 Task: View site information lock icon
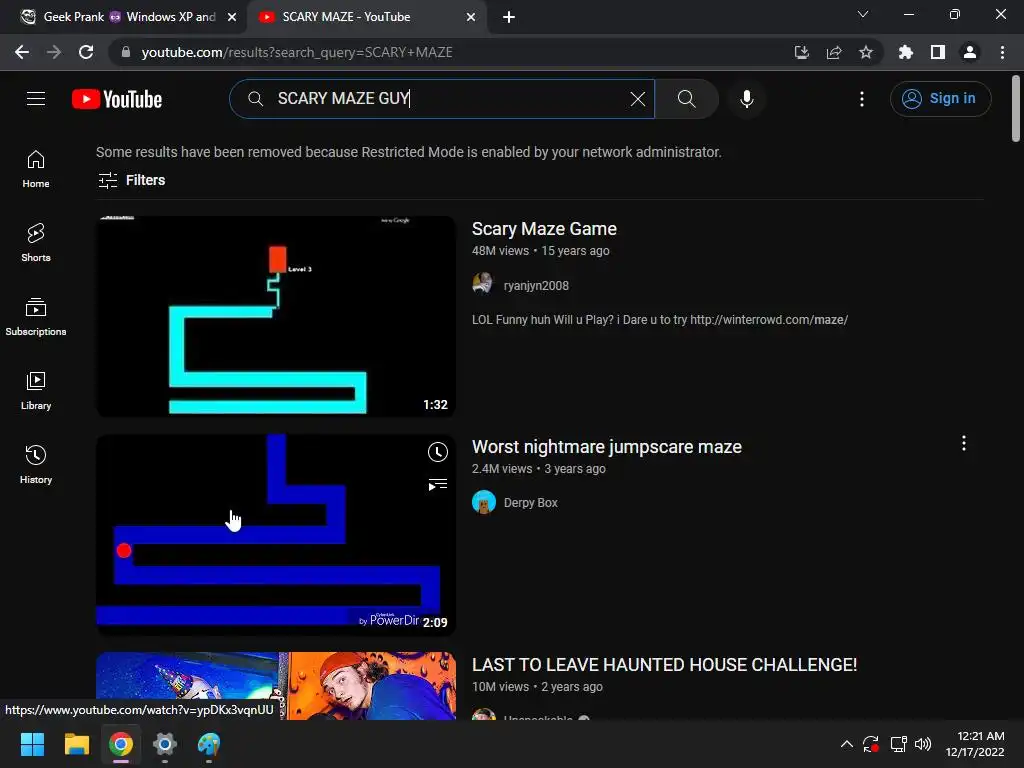click(126, 52)
